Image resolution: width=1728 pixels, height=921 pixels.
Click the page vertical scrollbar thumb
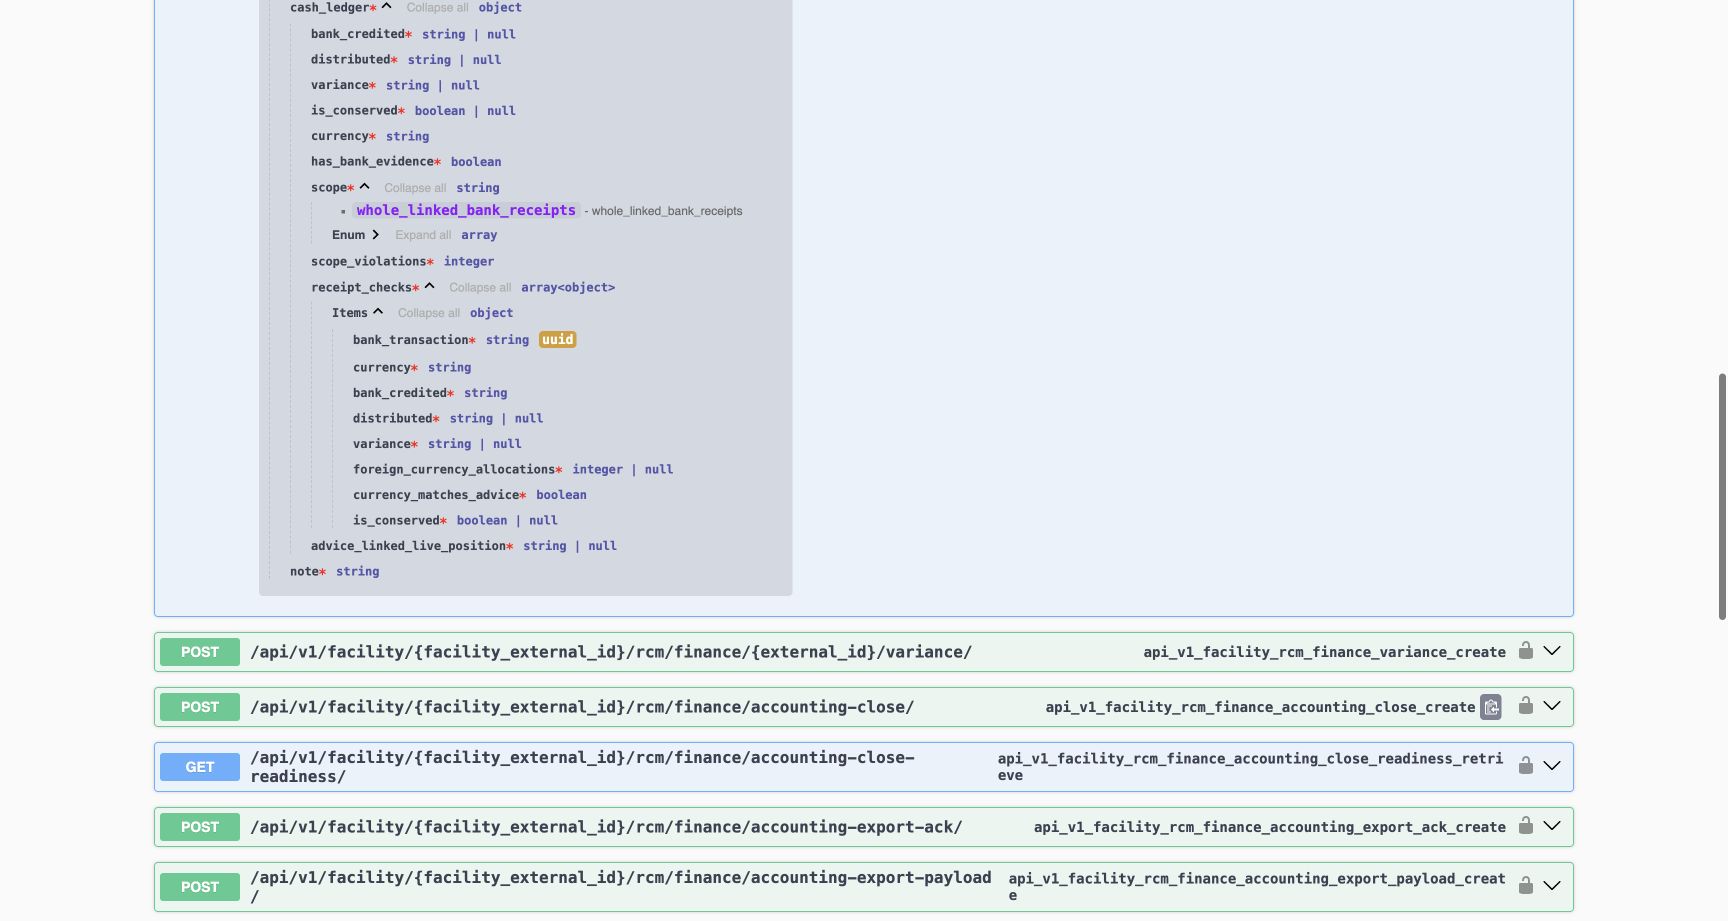pyautogui.click(x=1722, y=497)
